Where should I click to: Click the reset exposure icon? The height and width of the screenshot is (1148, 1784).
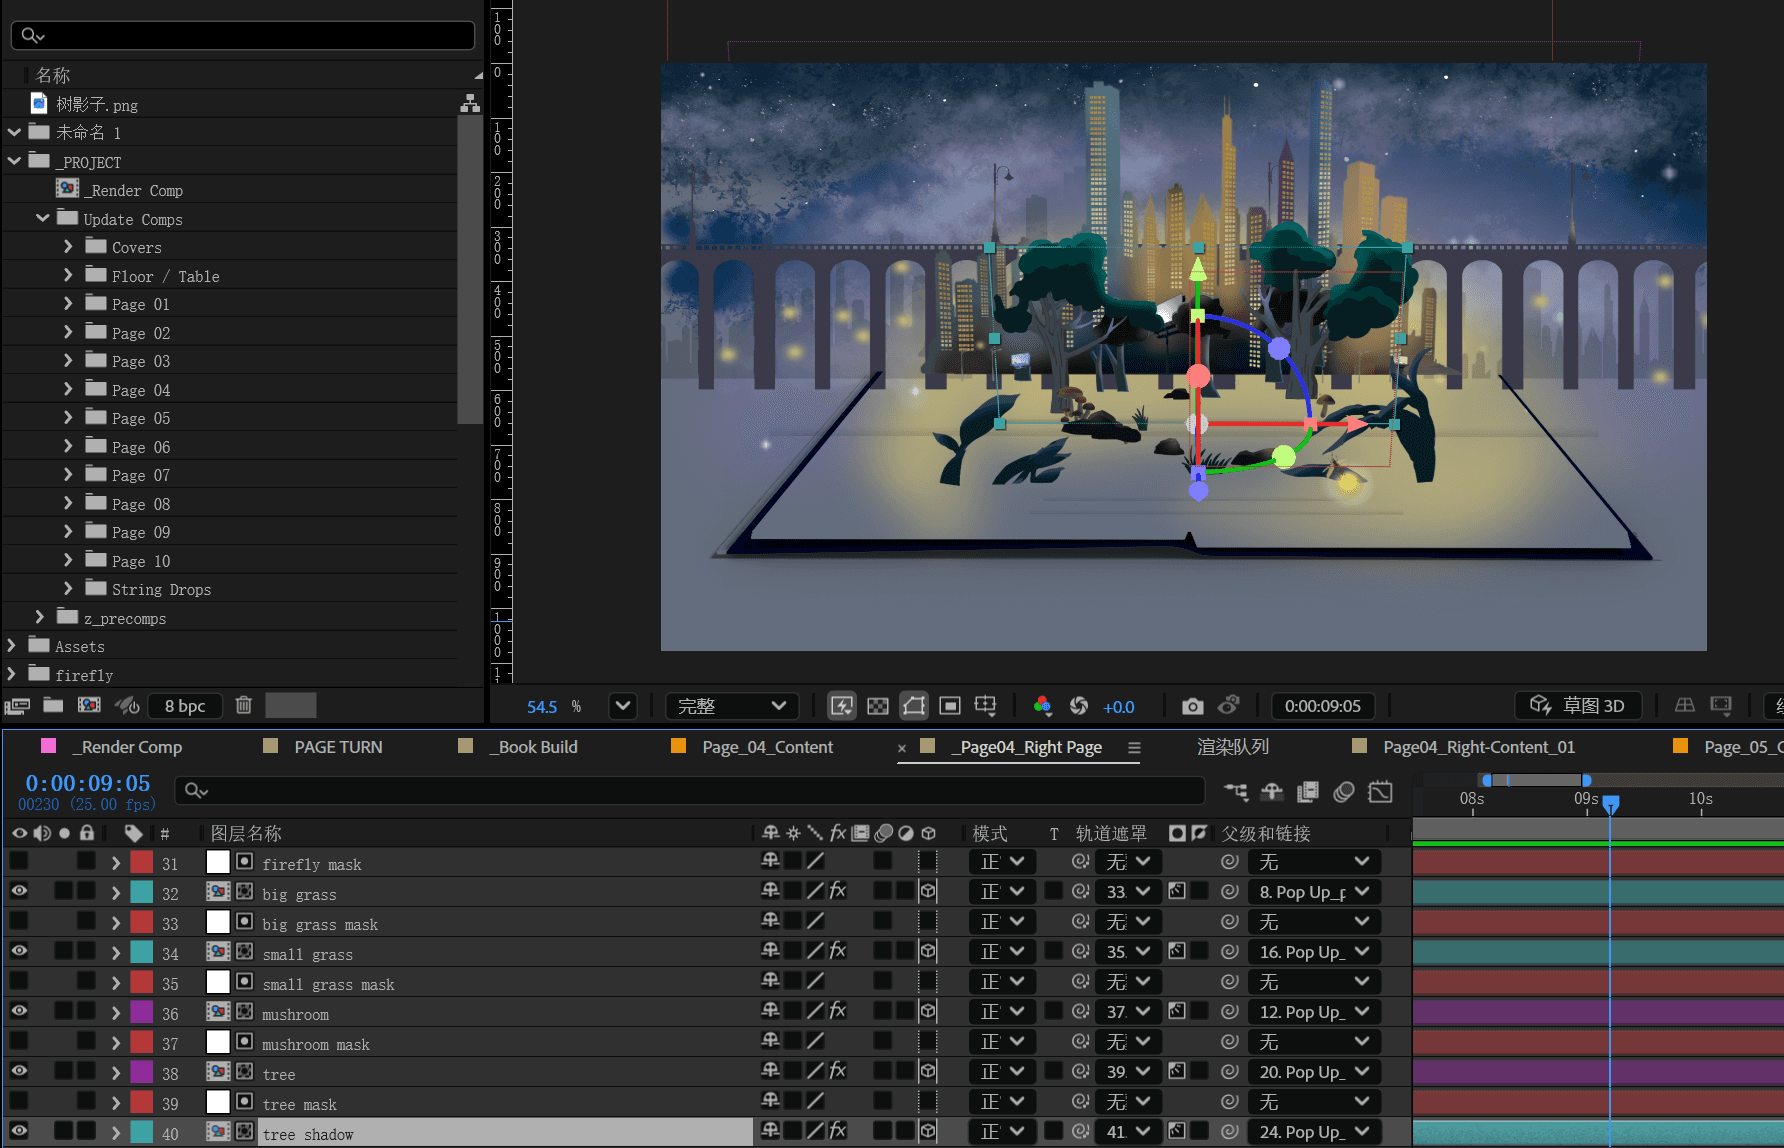click(x=1078, y=706)
